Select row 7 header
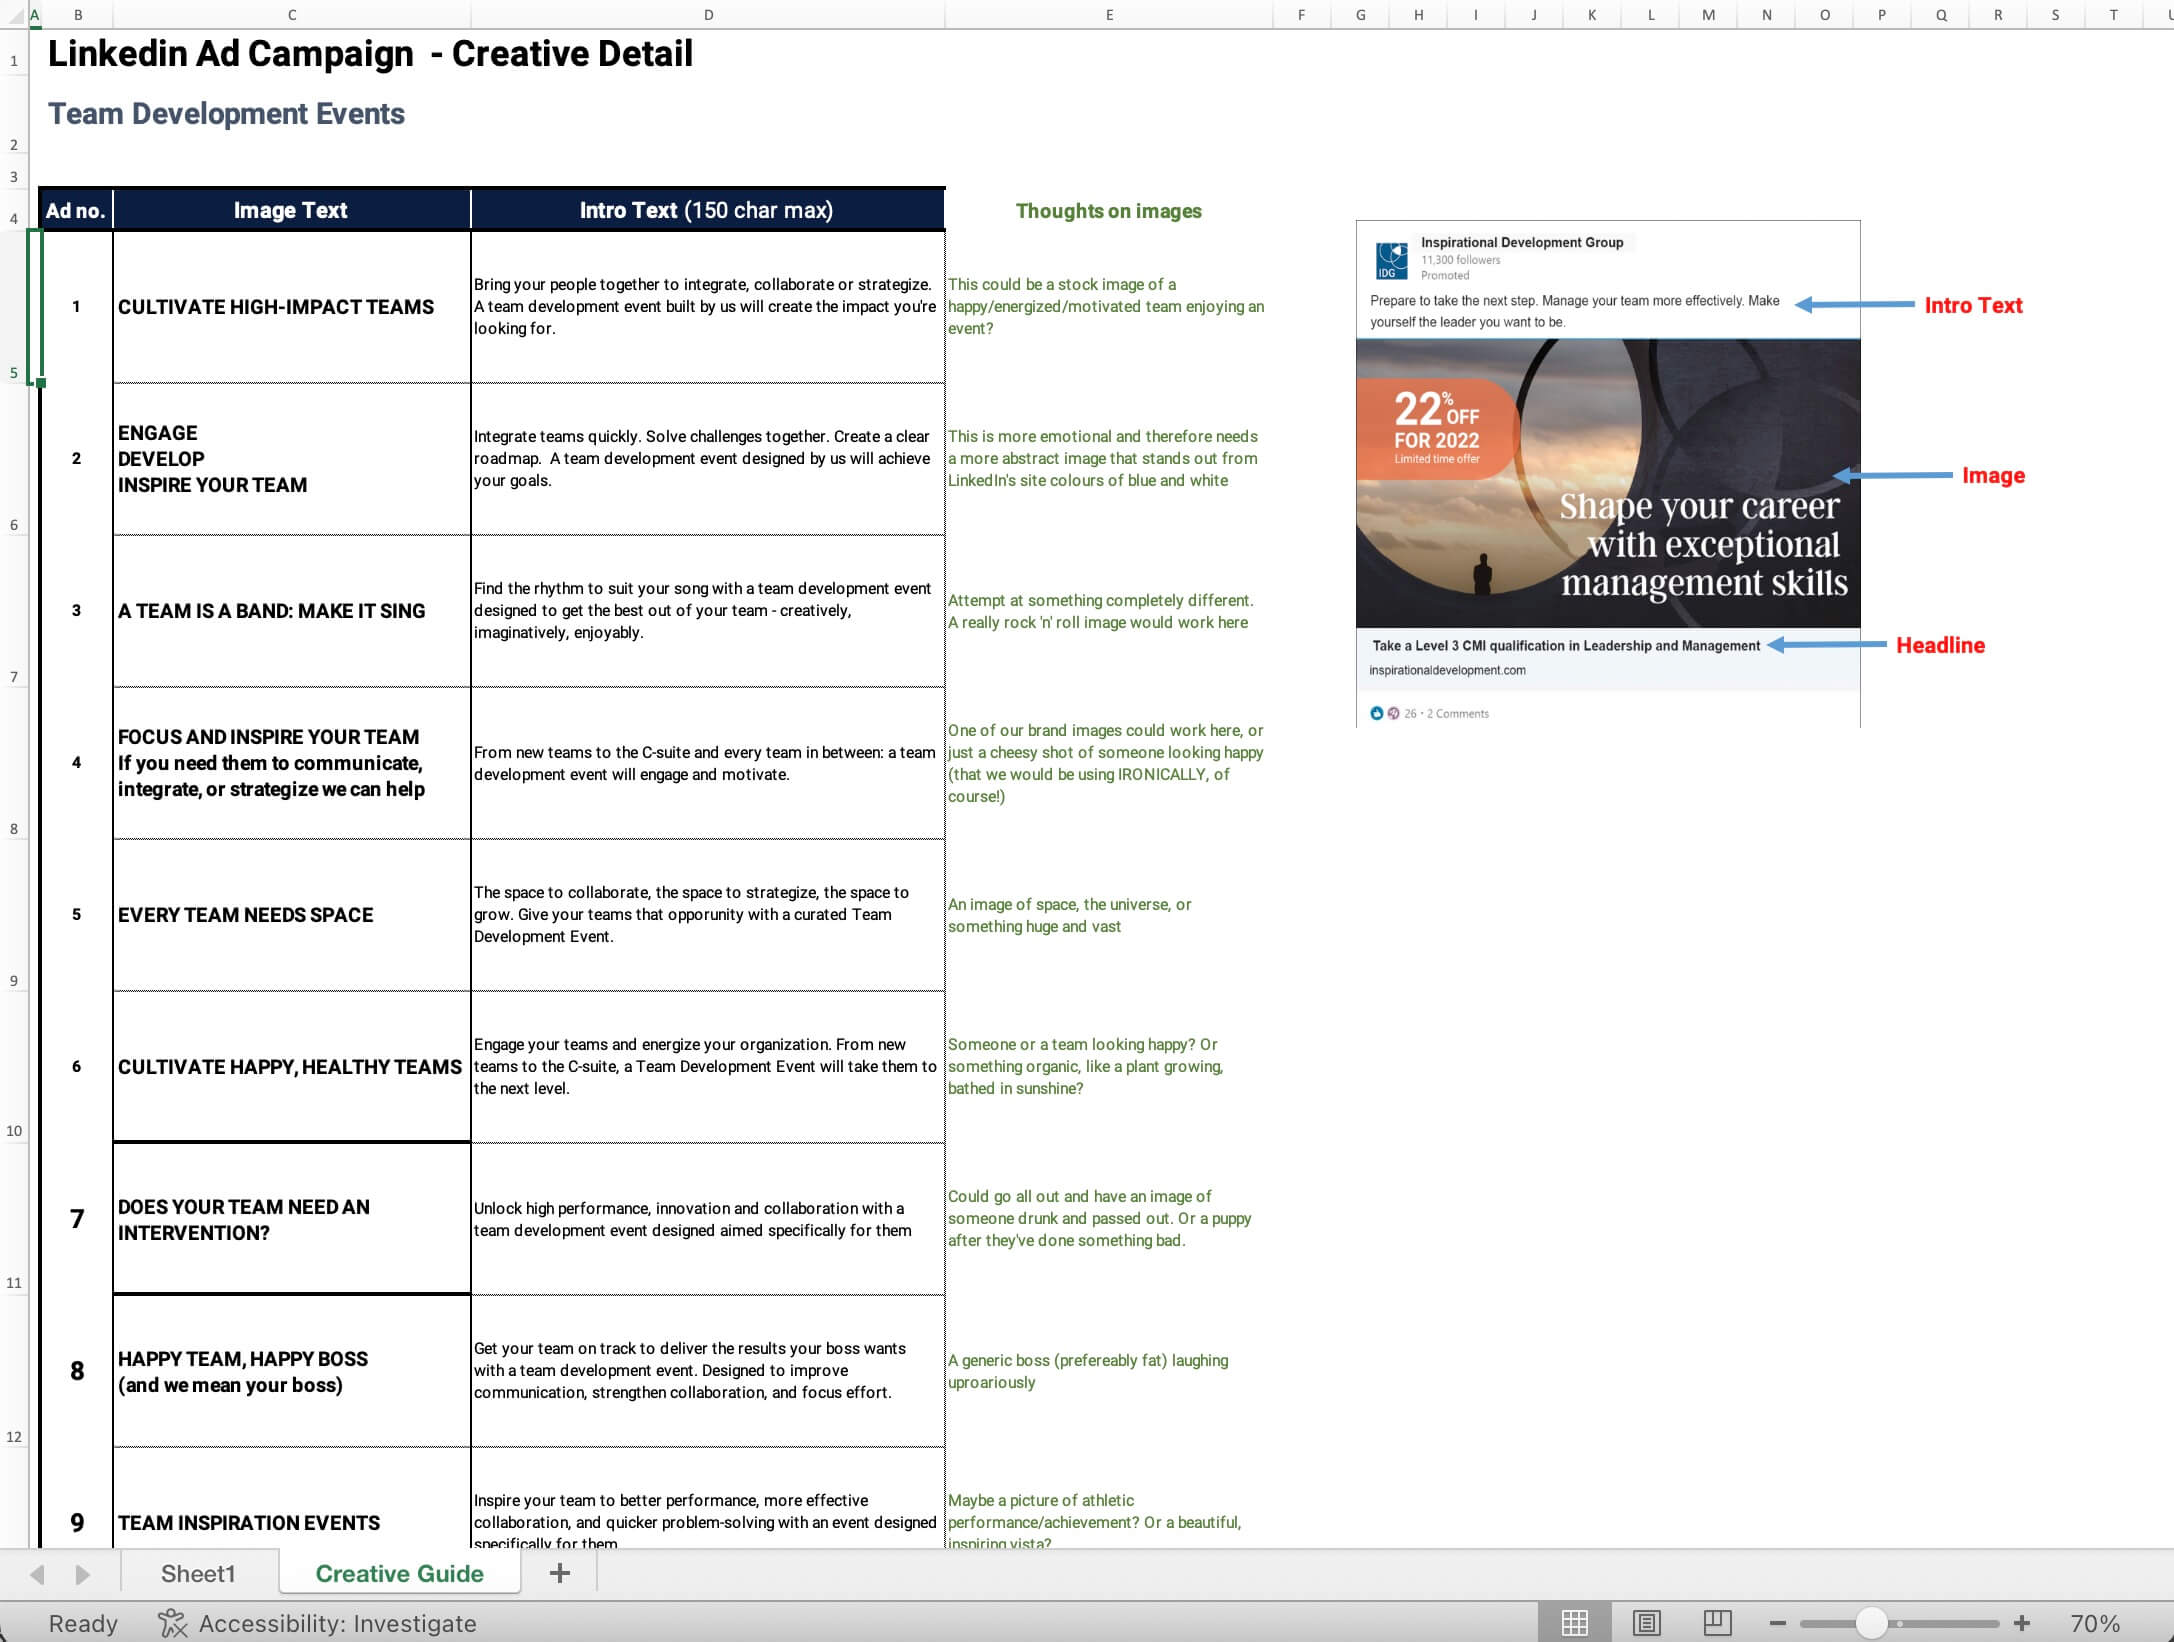Screen dimensions: 2174x1642 tap(14, 676)
